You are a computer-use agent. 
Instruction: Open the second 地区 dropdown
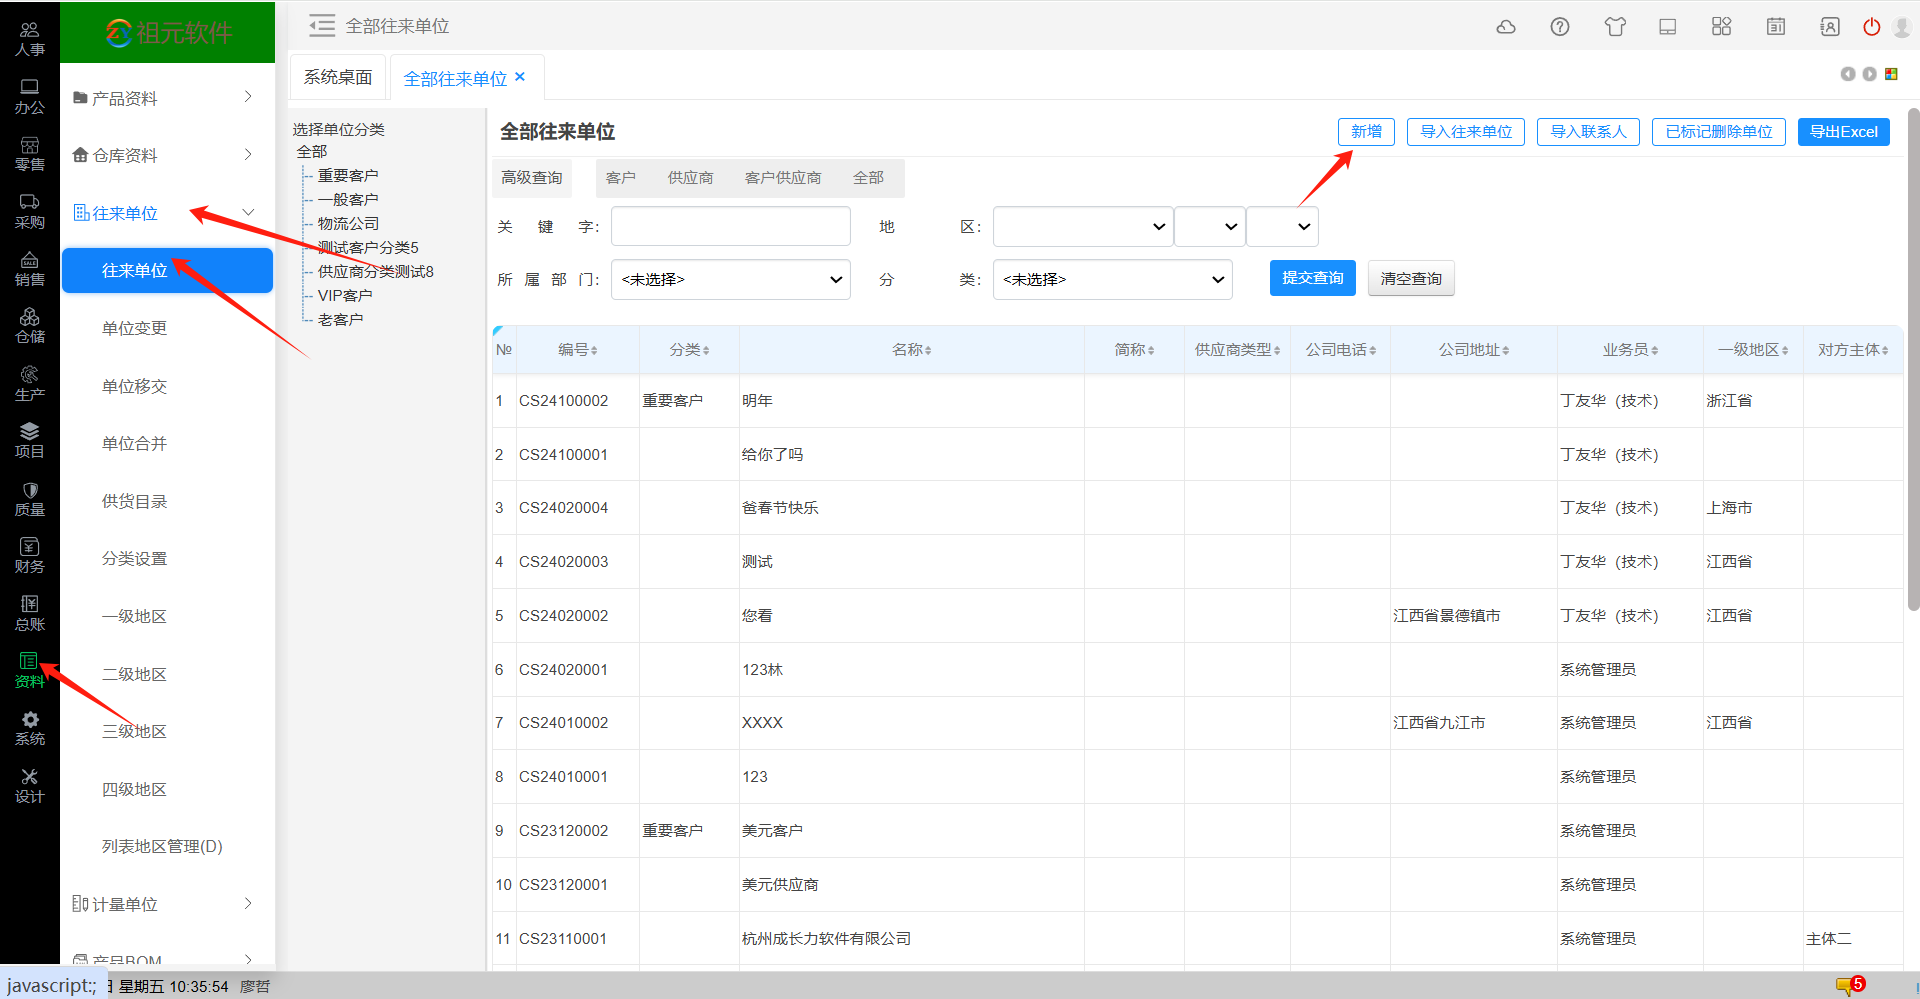(1210, 227)
